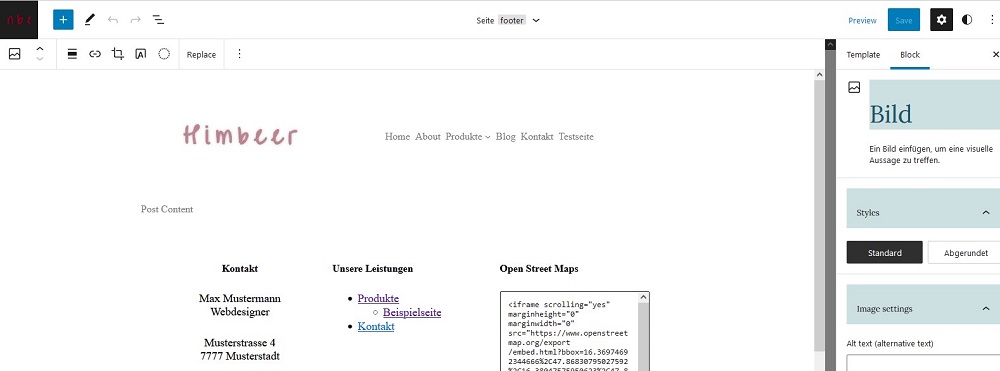Redo the last undone change
The width and height of the screenshot is (1000, 371).
(135, 20)
